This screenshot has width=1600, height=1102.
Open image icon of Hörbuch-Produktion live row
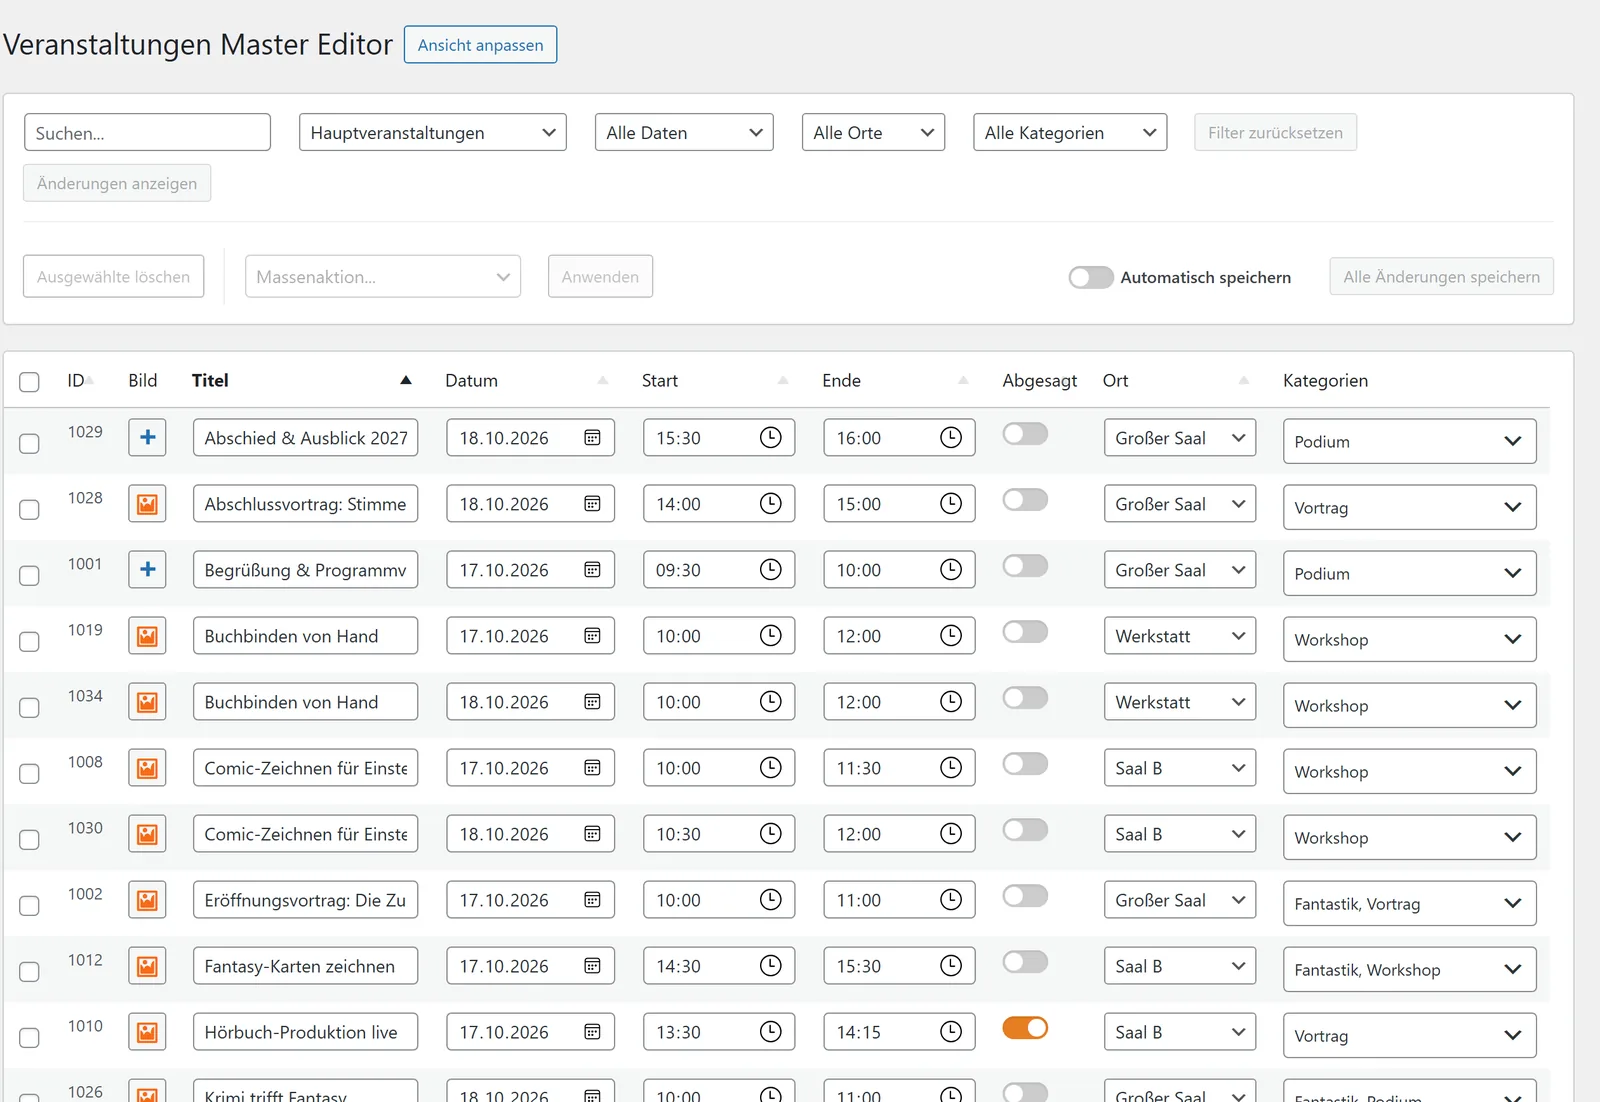coord(147,1031)
